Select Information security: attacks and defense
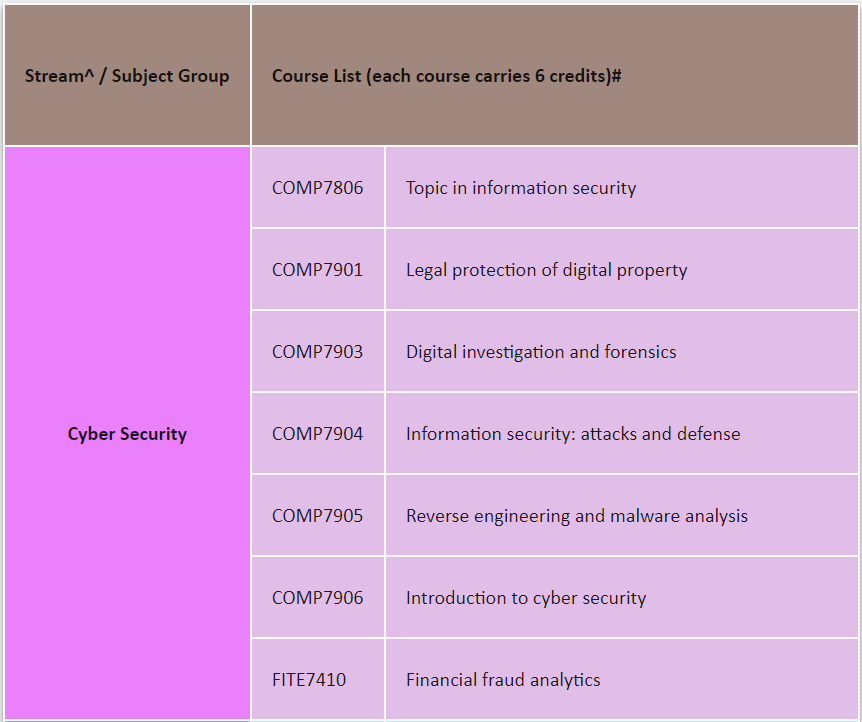 tap(572, 434)
